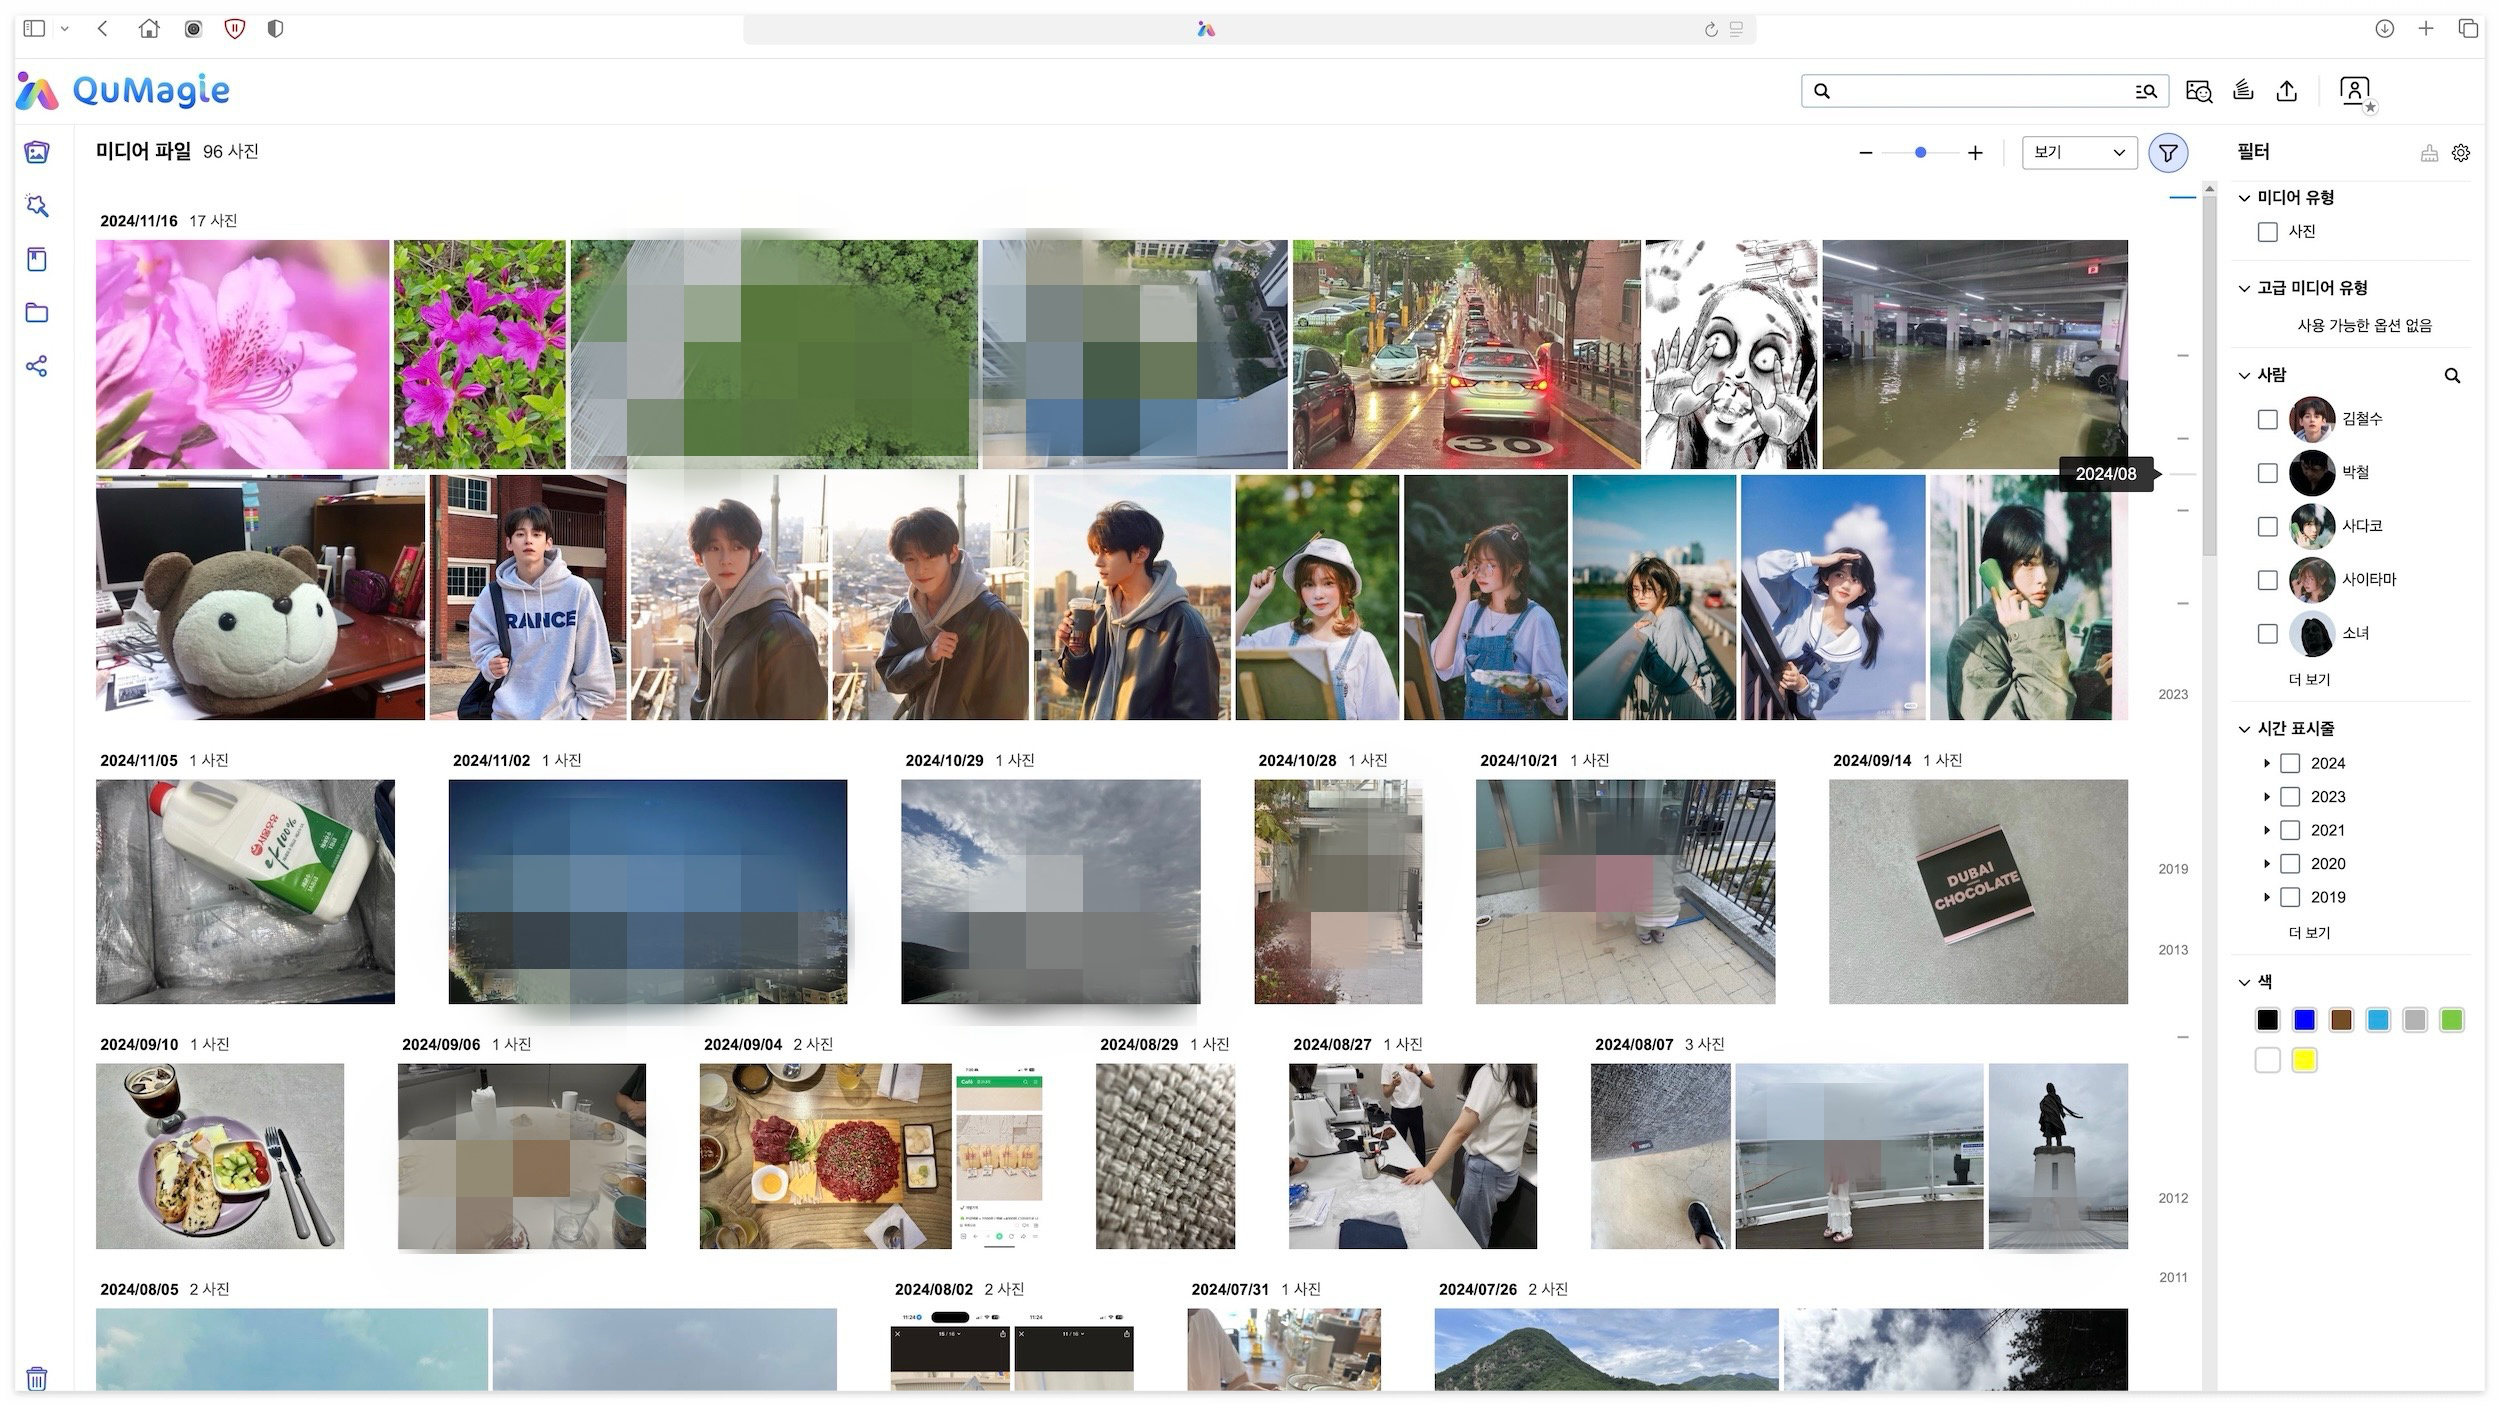2500x1406 pixels.
Task: Click the 2019 marker on the timeline scrubber
Action: [x=2172, y=869]
